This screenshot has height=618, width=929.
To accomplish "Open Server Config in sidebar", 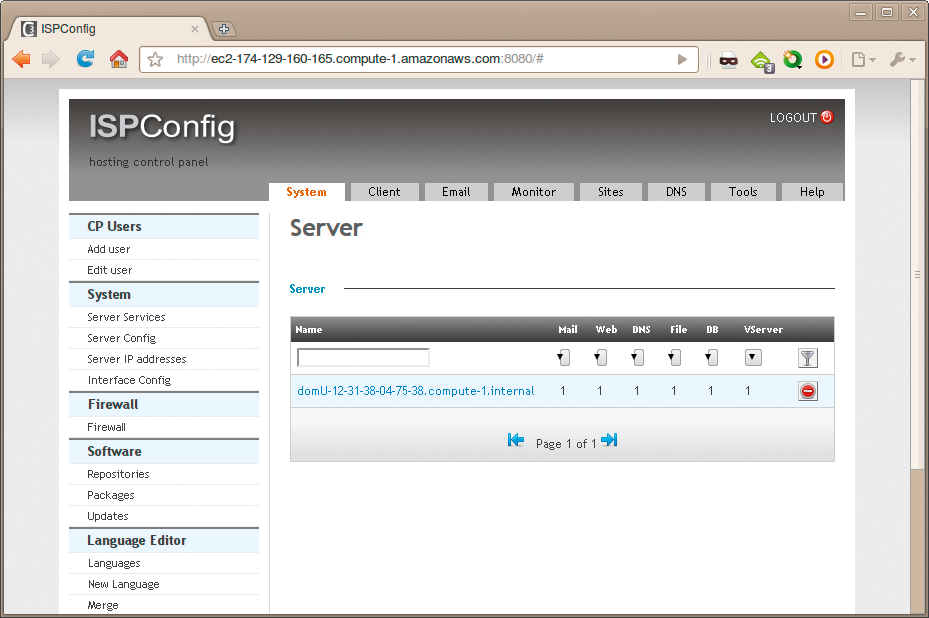I will coord(121,338).
